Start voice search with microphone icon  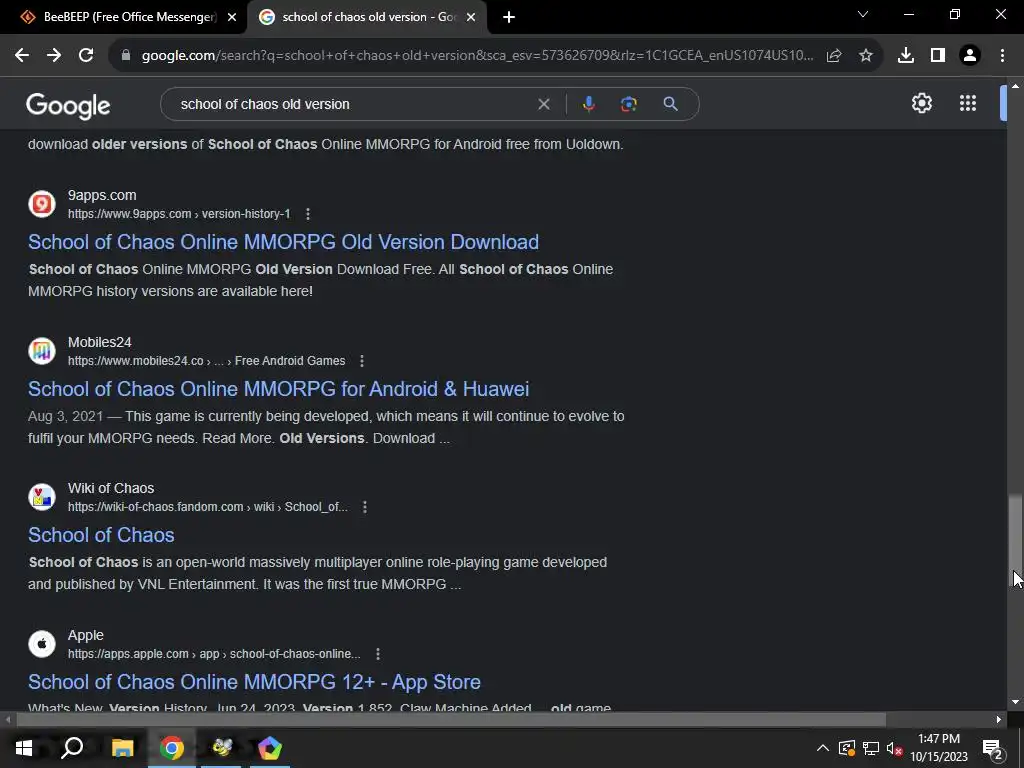point(588,104)
